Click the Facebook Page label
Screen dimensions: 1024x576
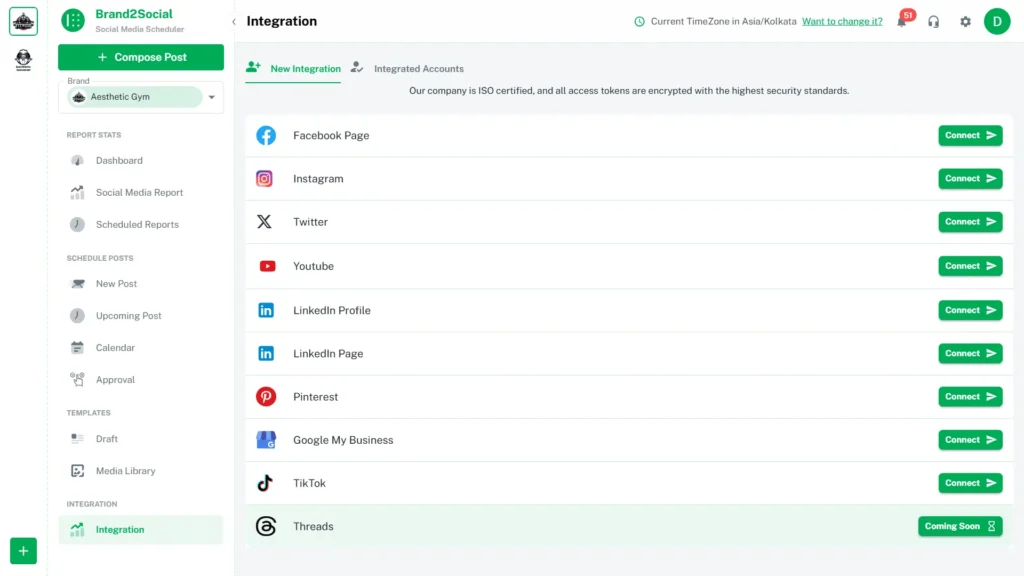331,135
